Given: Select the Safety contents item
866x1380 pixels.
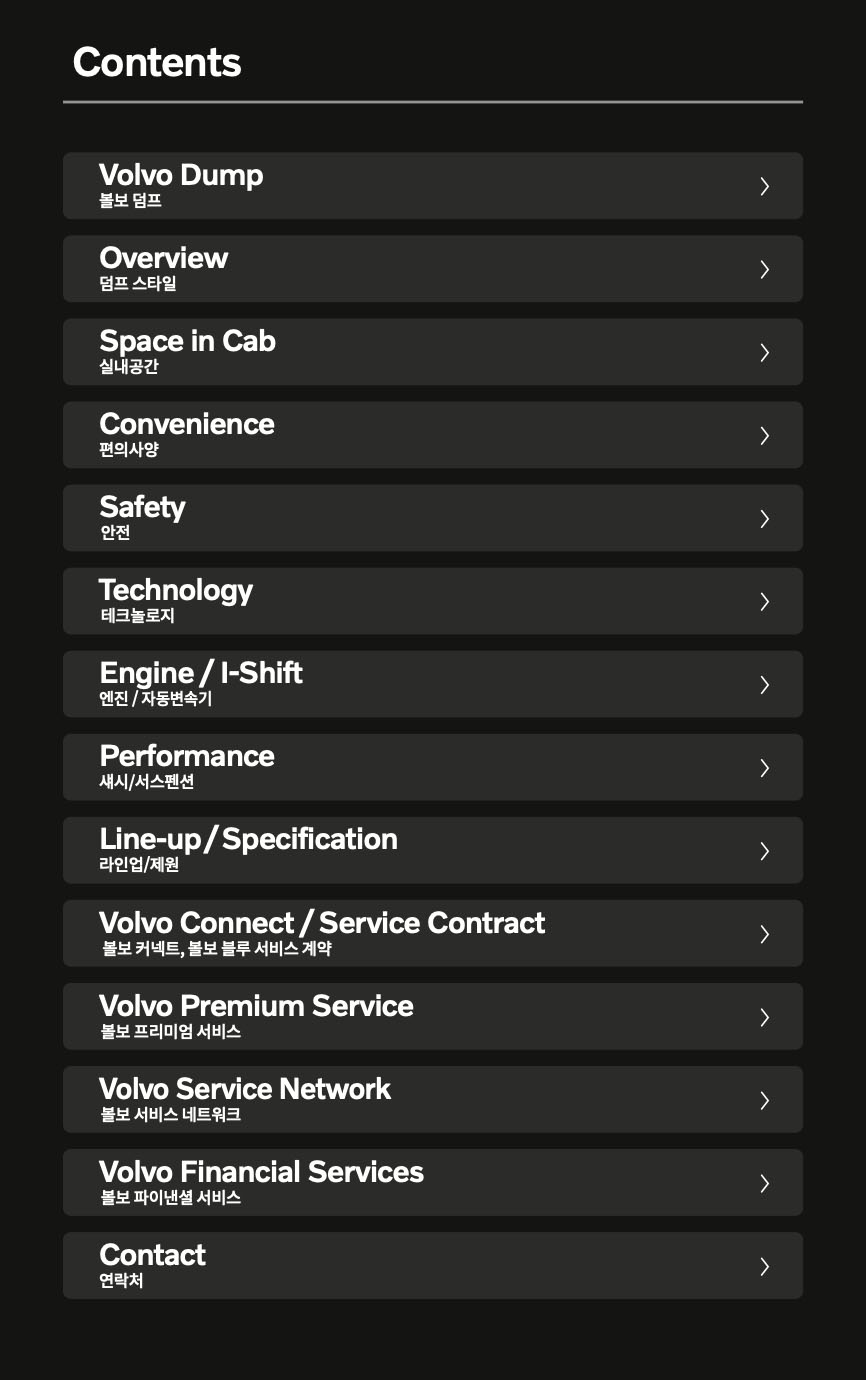Looking at the screenshot, I should (x=142, y=508).
